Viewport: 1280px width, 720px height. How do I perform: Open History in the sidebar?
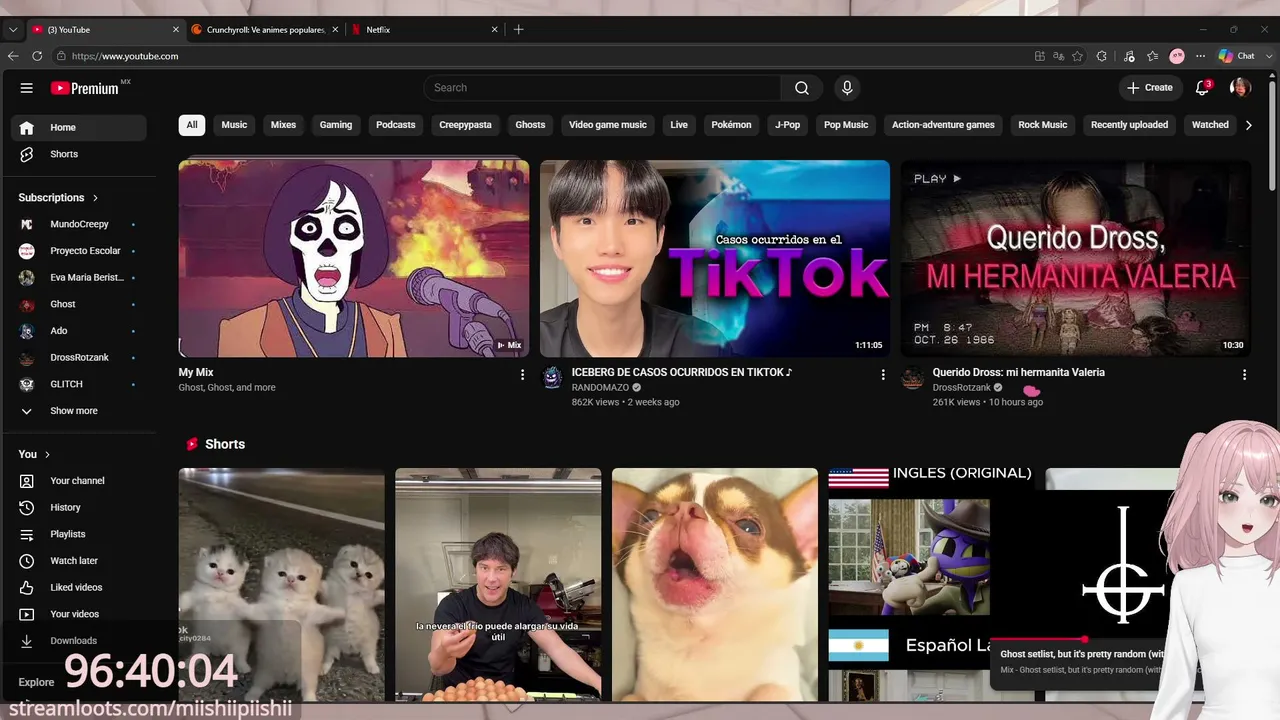coord(79,508)
